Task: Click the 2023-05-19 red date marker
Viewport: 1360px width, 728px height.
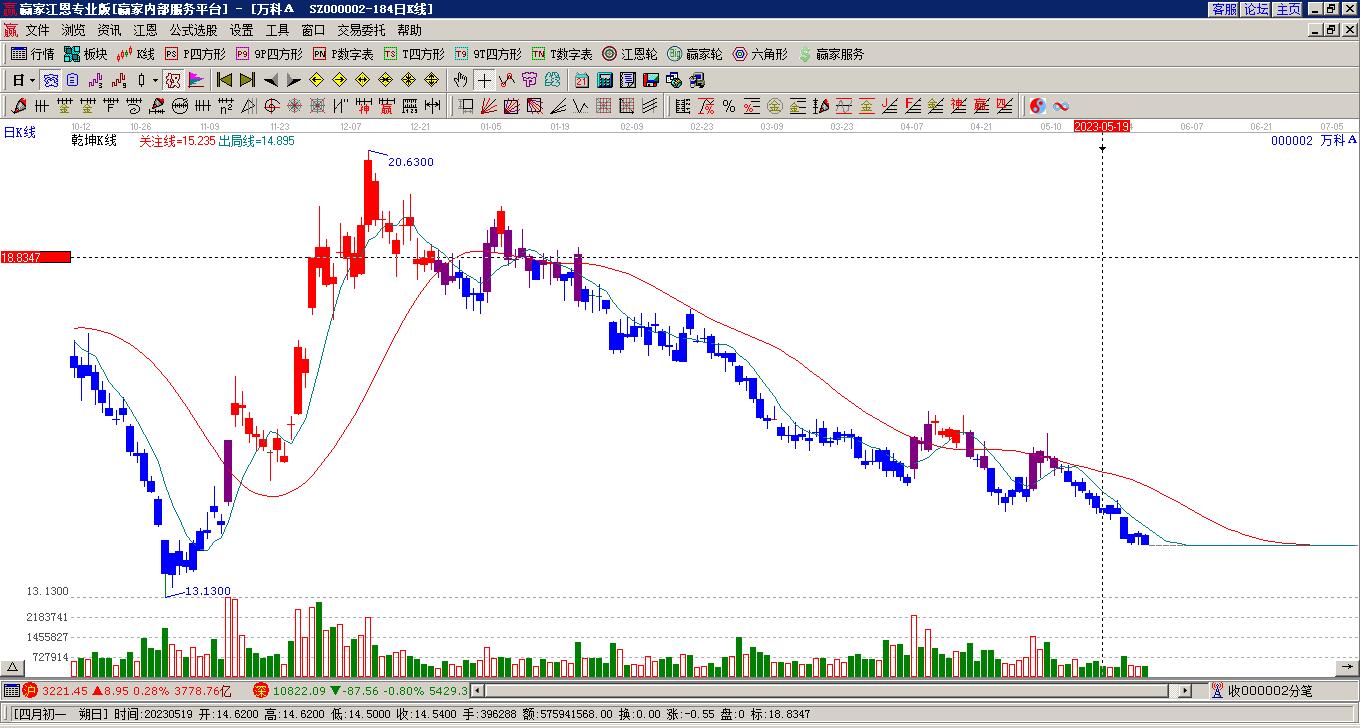Action: pyautogui.click(x=1102, y=126)
